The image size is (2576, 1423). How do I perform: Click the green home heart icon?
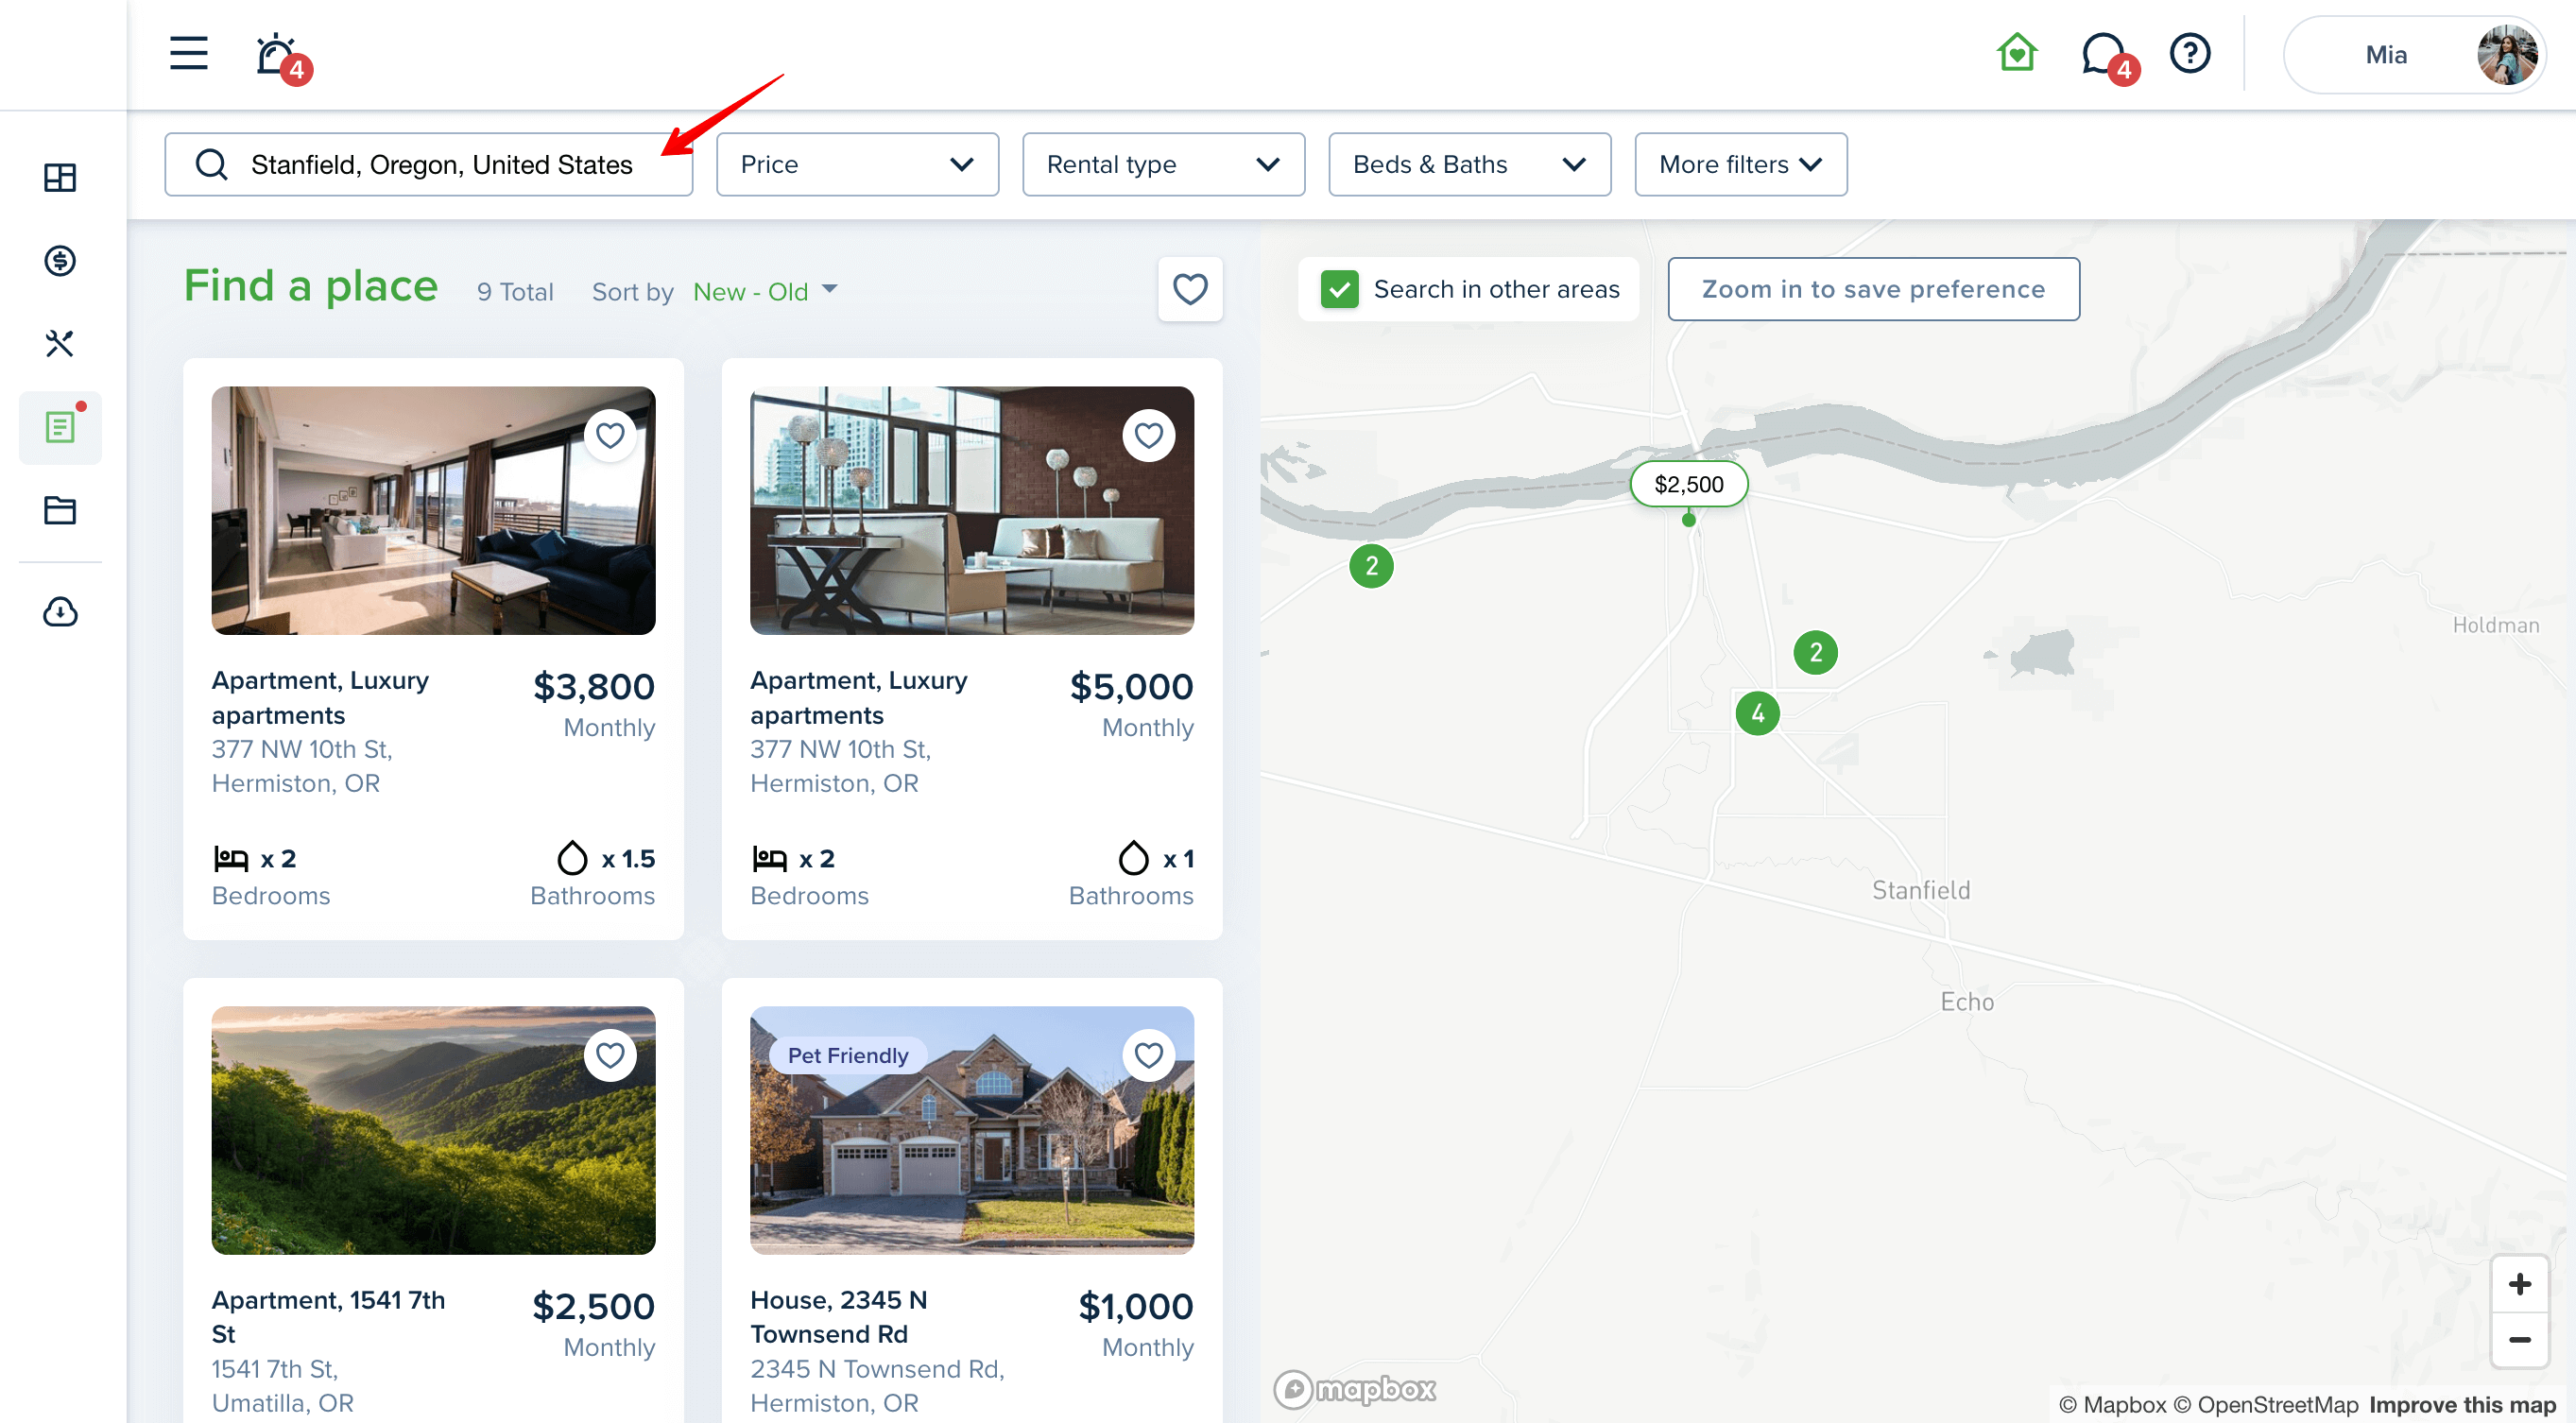pos(2017,53)
